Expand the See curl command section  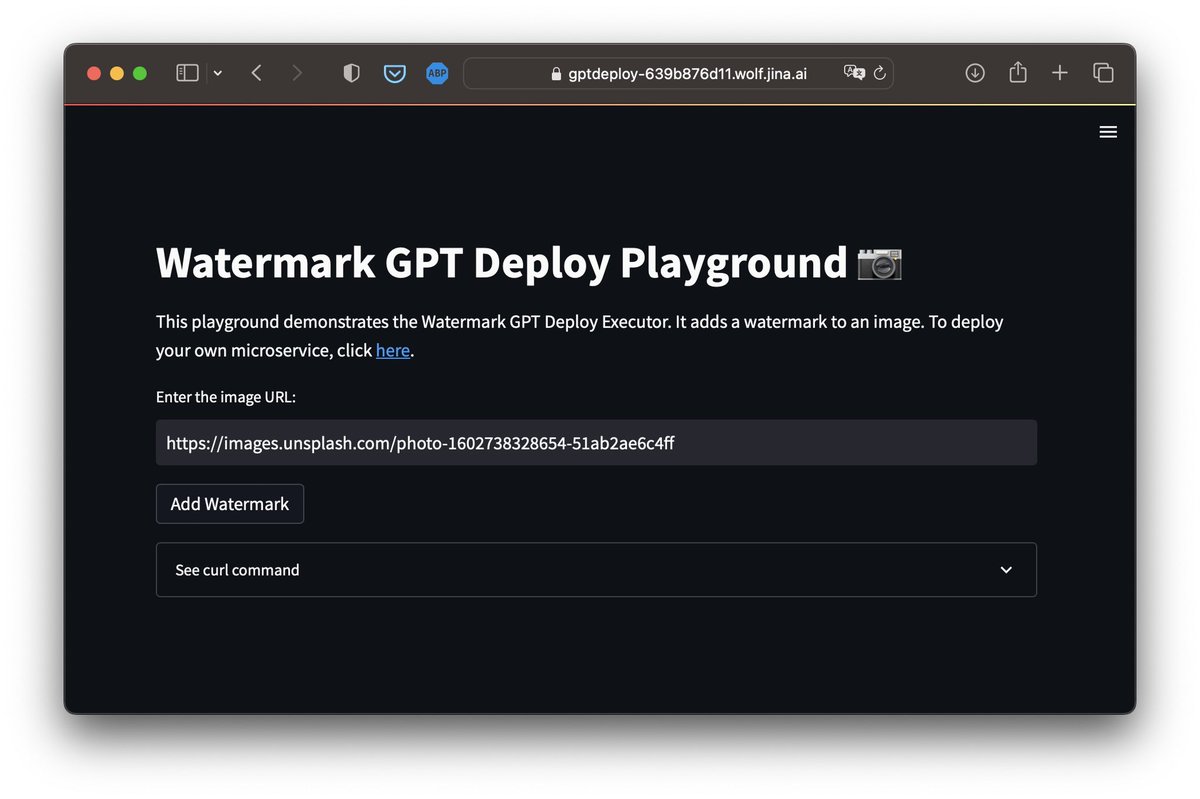click(237, 569)
